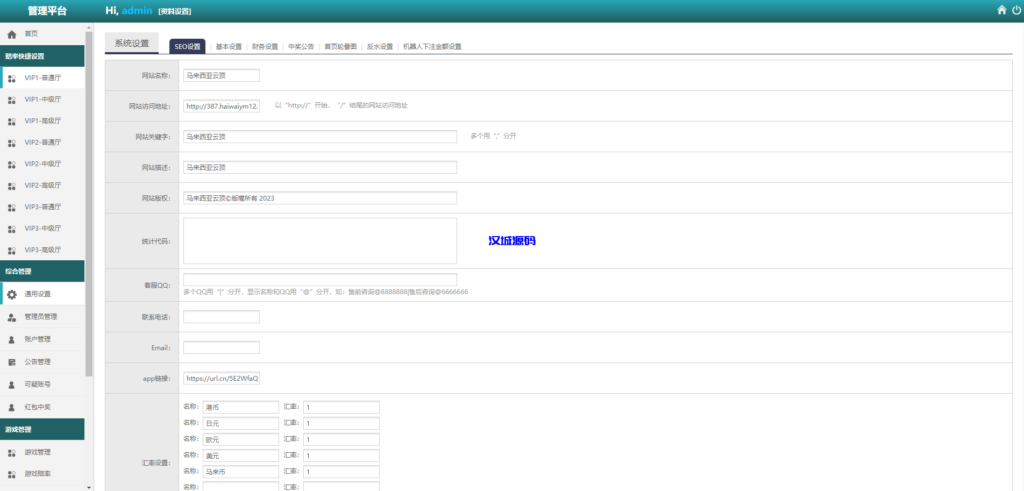Open the 财务设置 tab
The image size is (1024, 491).
click(265, 47)
